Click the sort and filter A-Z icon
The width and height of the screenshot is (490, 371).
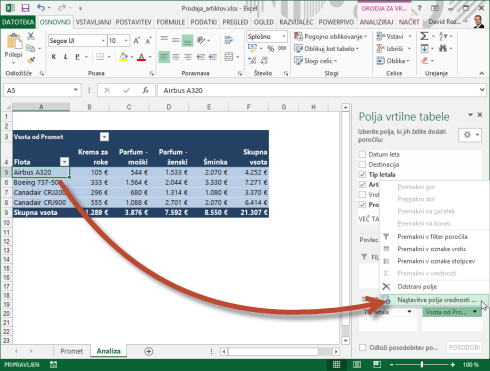point(443,36)
